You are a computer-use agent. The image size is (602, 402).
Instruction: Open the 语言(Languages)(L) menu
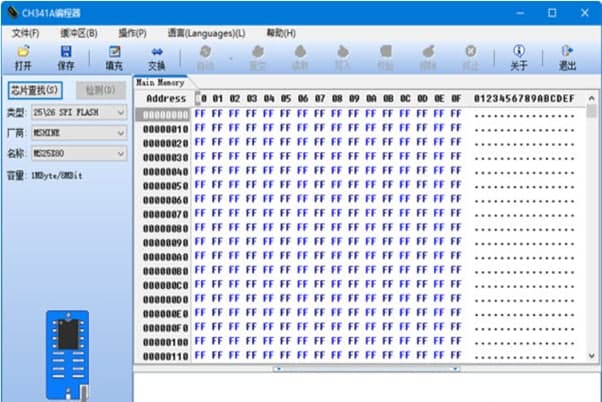pos(207,33)
